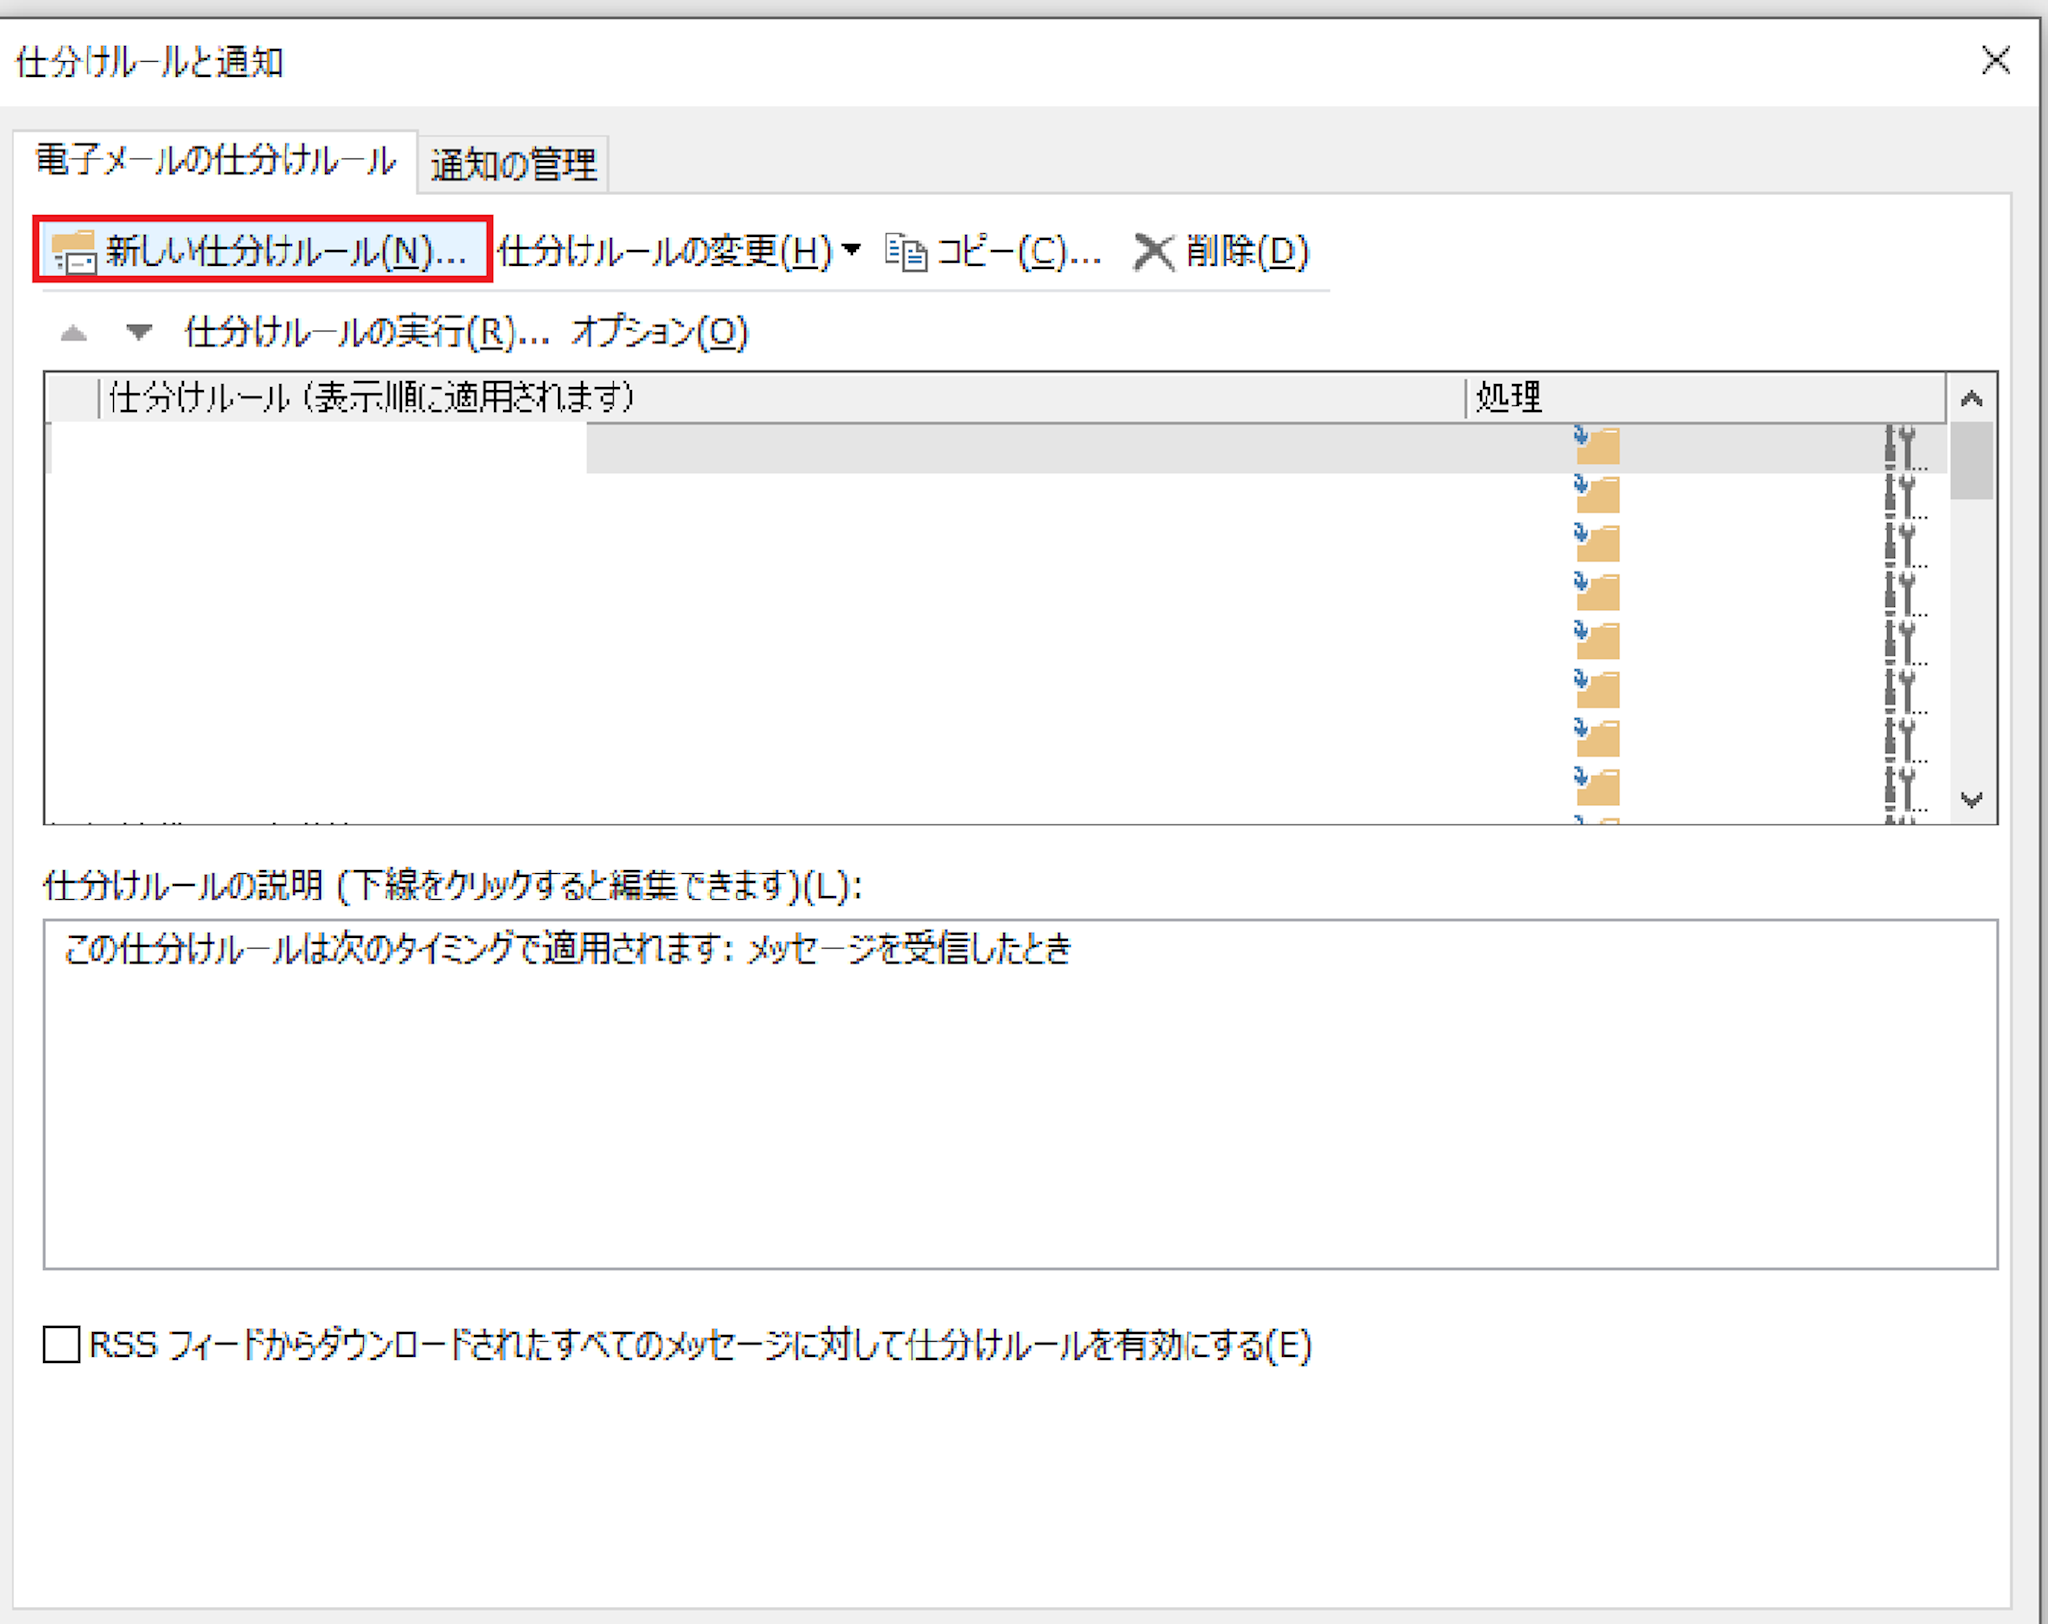Switch to 通知の管理 tab
Viewport: 2048px width, 1624px height.
click(513, 164)
